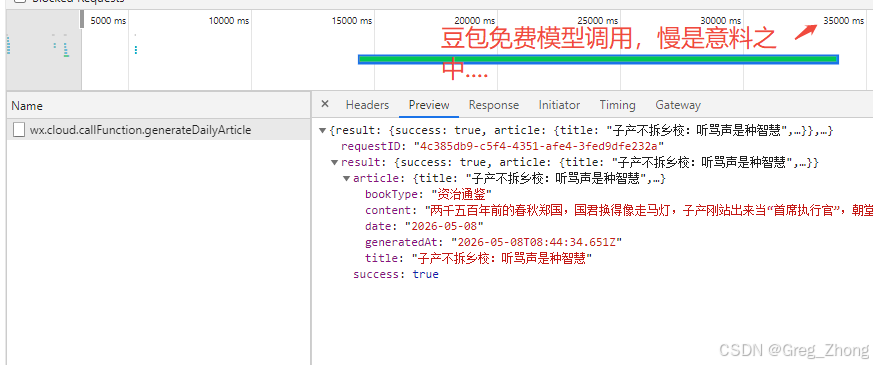
Task: Click the 15000 ms timeline marker
Action: click(352, 21)
